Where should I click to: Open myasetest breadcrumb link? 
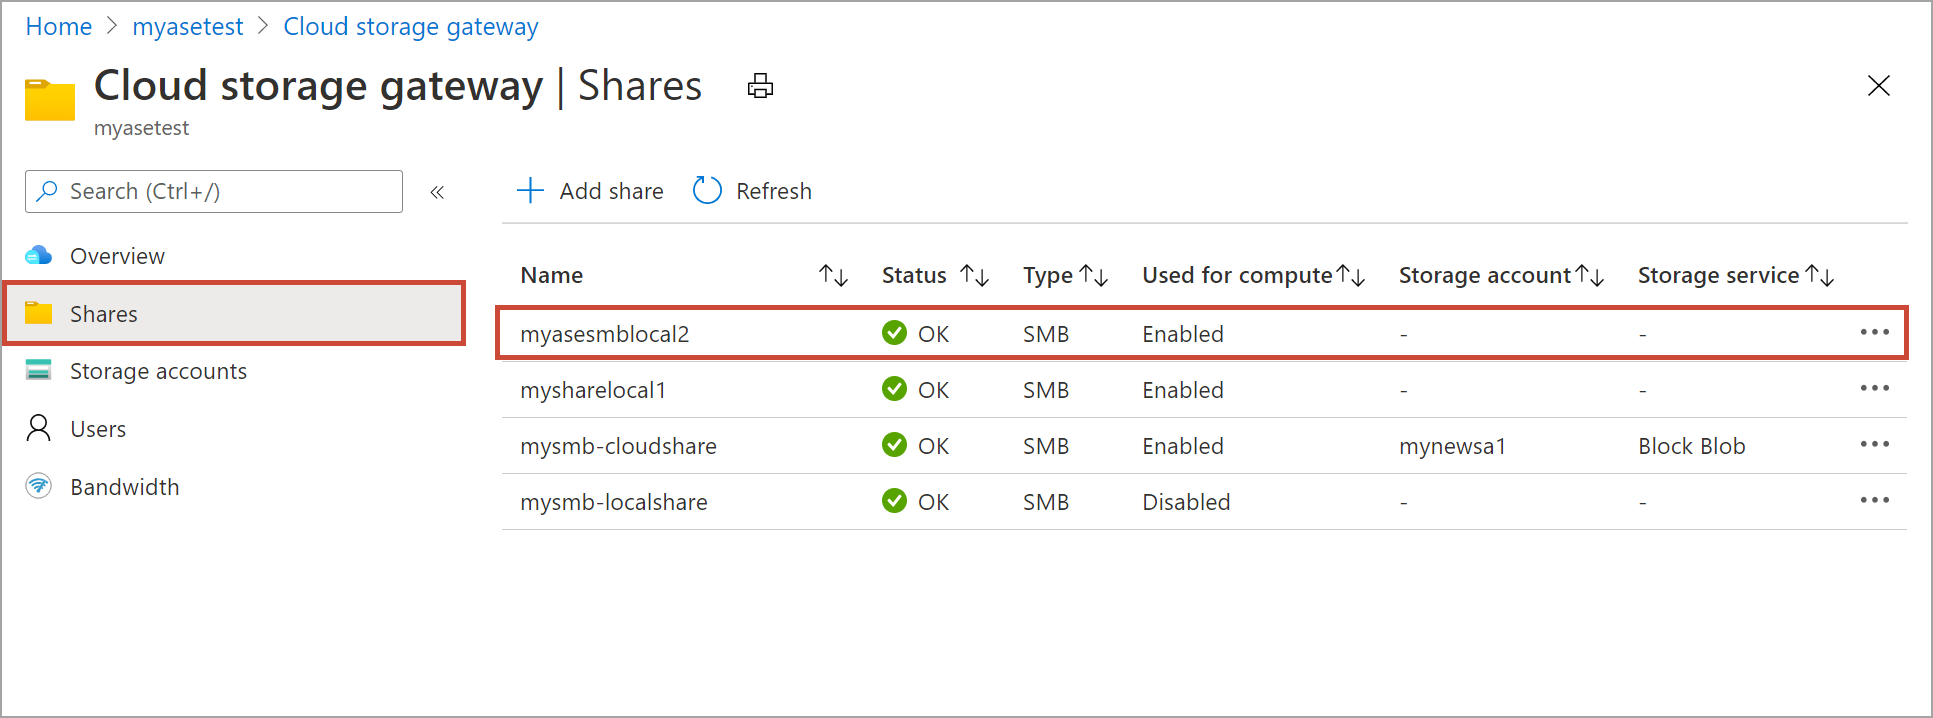coord(188,27)
